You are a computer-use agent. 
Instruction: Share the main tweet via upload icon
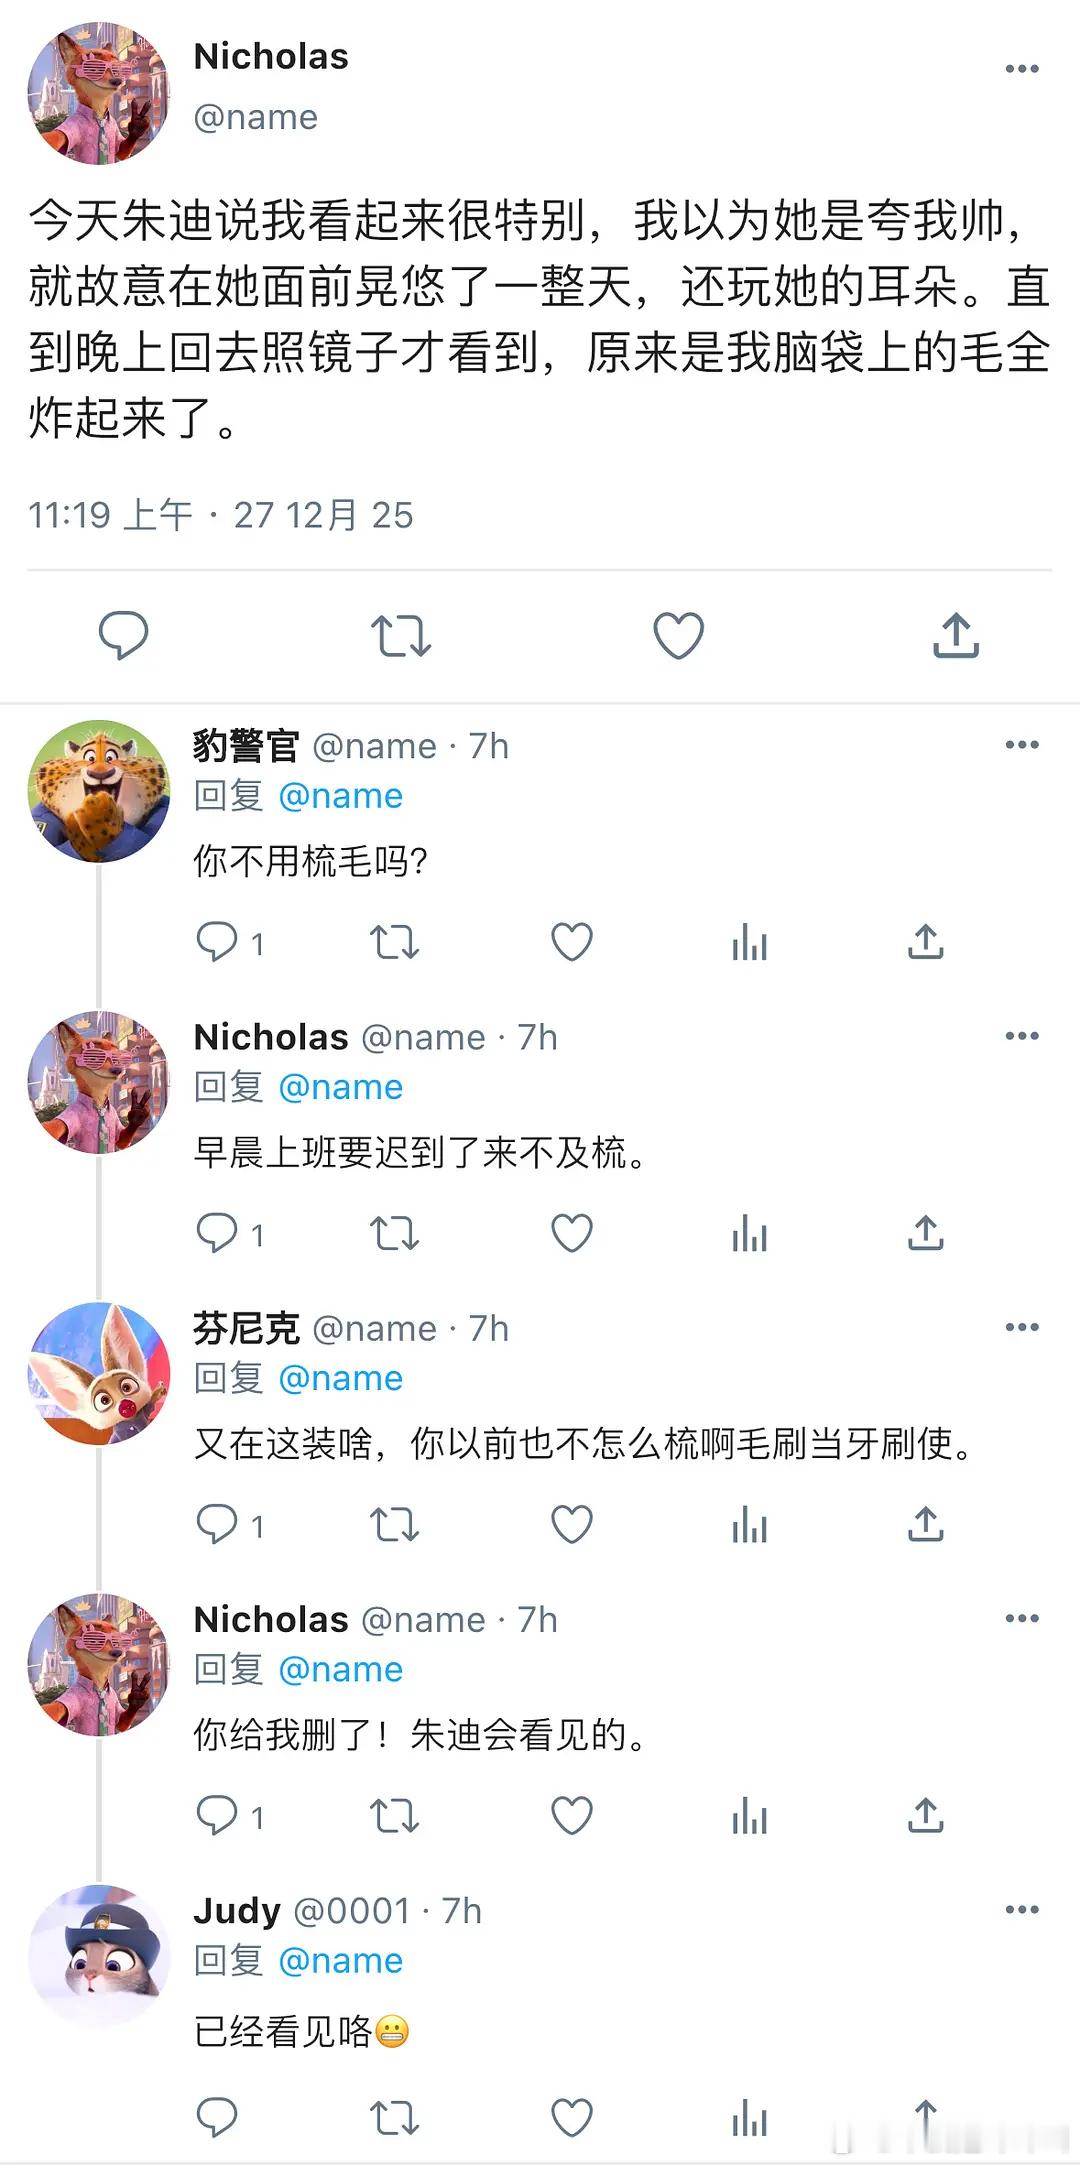tap(956, 635)
